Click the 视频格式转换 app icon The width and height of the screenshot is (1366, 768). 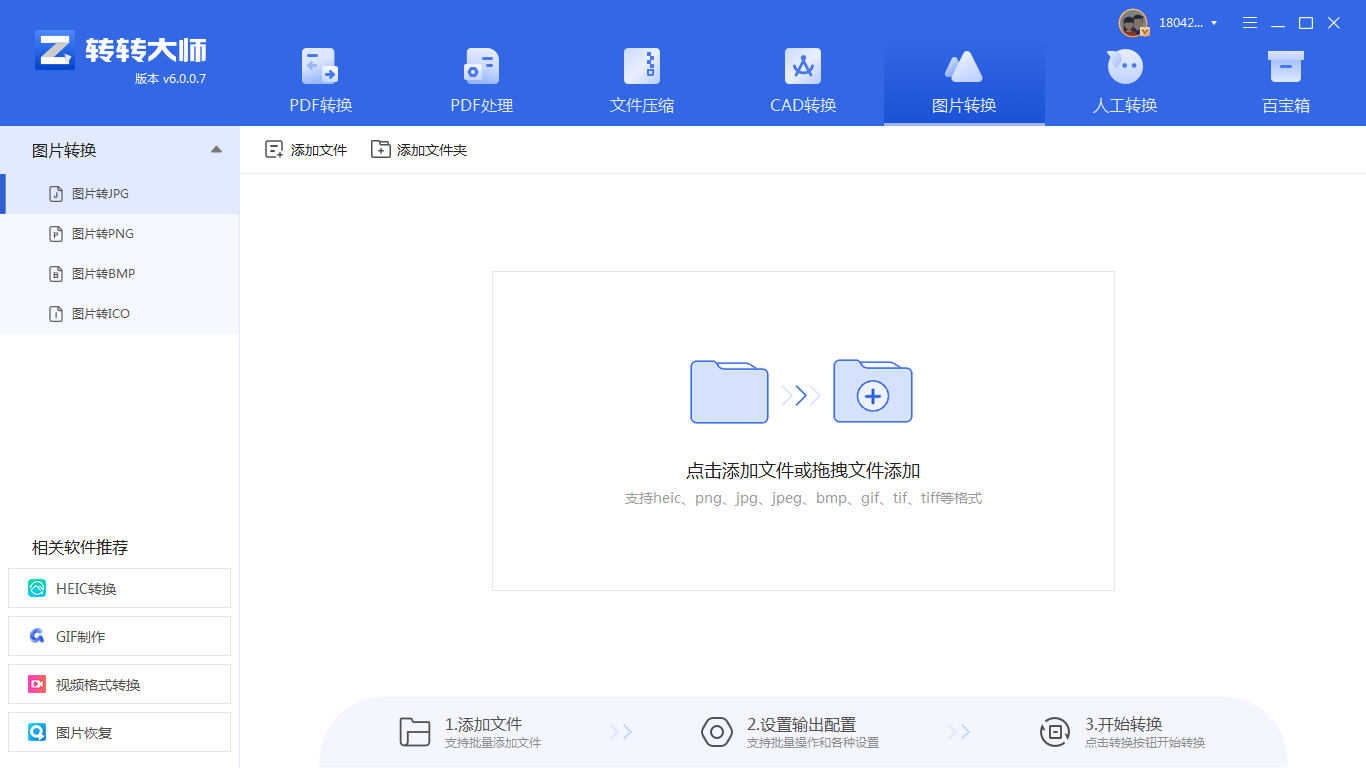tap(37, 684)
